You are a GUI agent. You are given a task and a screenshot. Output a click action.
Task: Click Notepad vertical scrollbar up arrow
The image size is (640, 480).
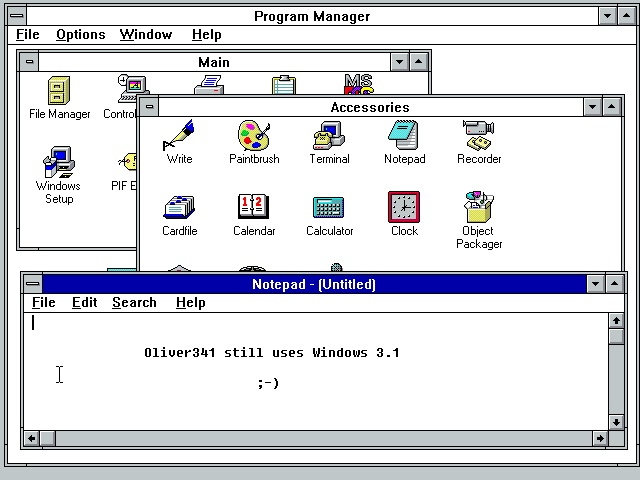[616, 321]
